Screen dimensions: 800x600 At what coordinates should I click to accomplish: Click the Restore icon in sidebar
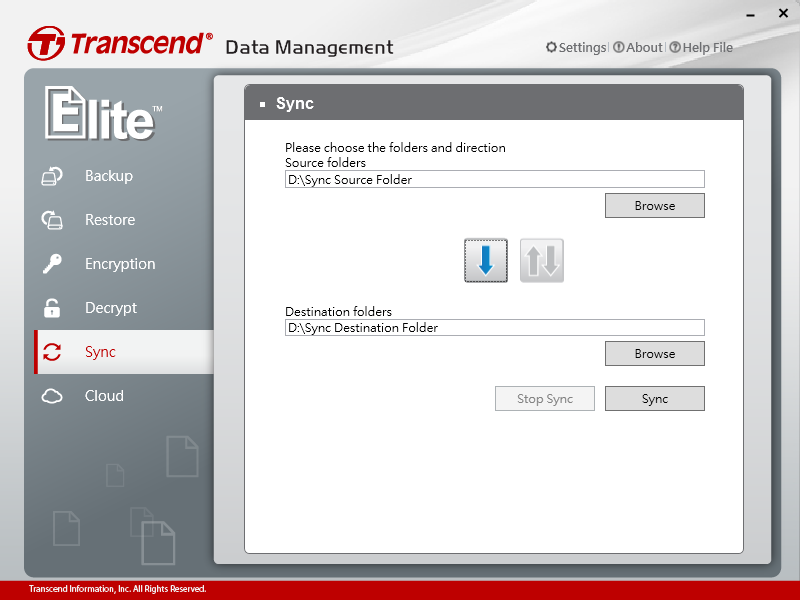(x=52, y=220)
